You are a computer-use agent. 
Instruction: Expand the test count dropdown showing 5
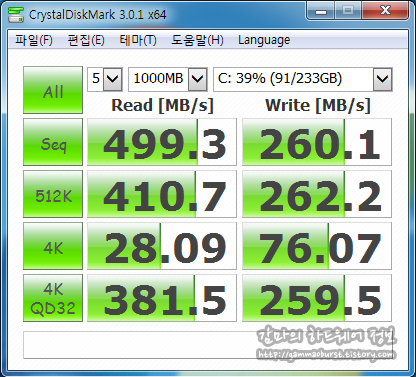click(x=112, y=79)
